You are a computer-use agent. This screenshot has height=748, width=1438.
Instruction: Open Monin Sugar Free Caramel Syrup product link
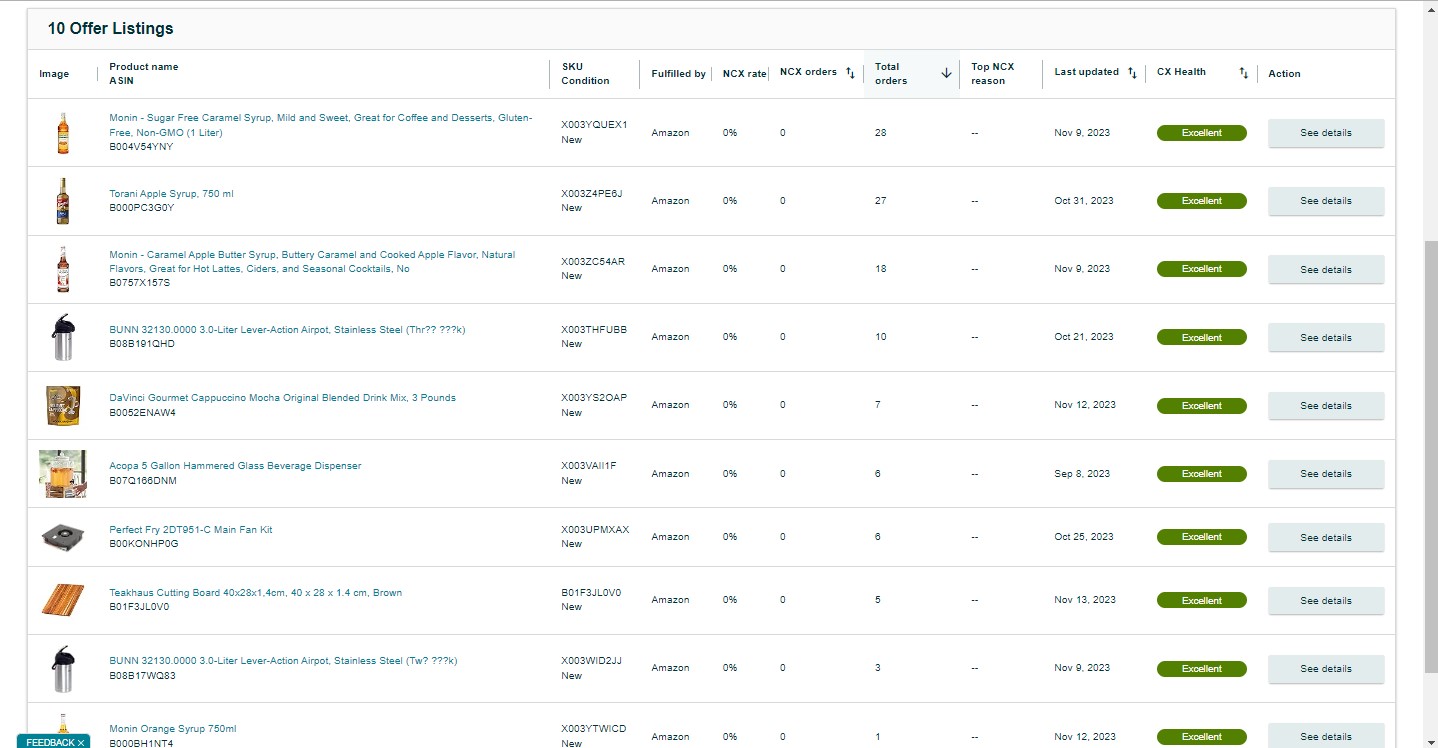[321, 125]
